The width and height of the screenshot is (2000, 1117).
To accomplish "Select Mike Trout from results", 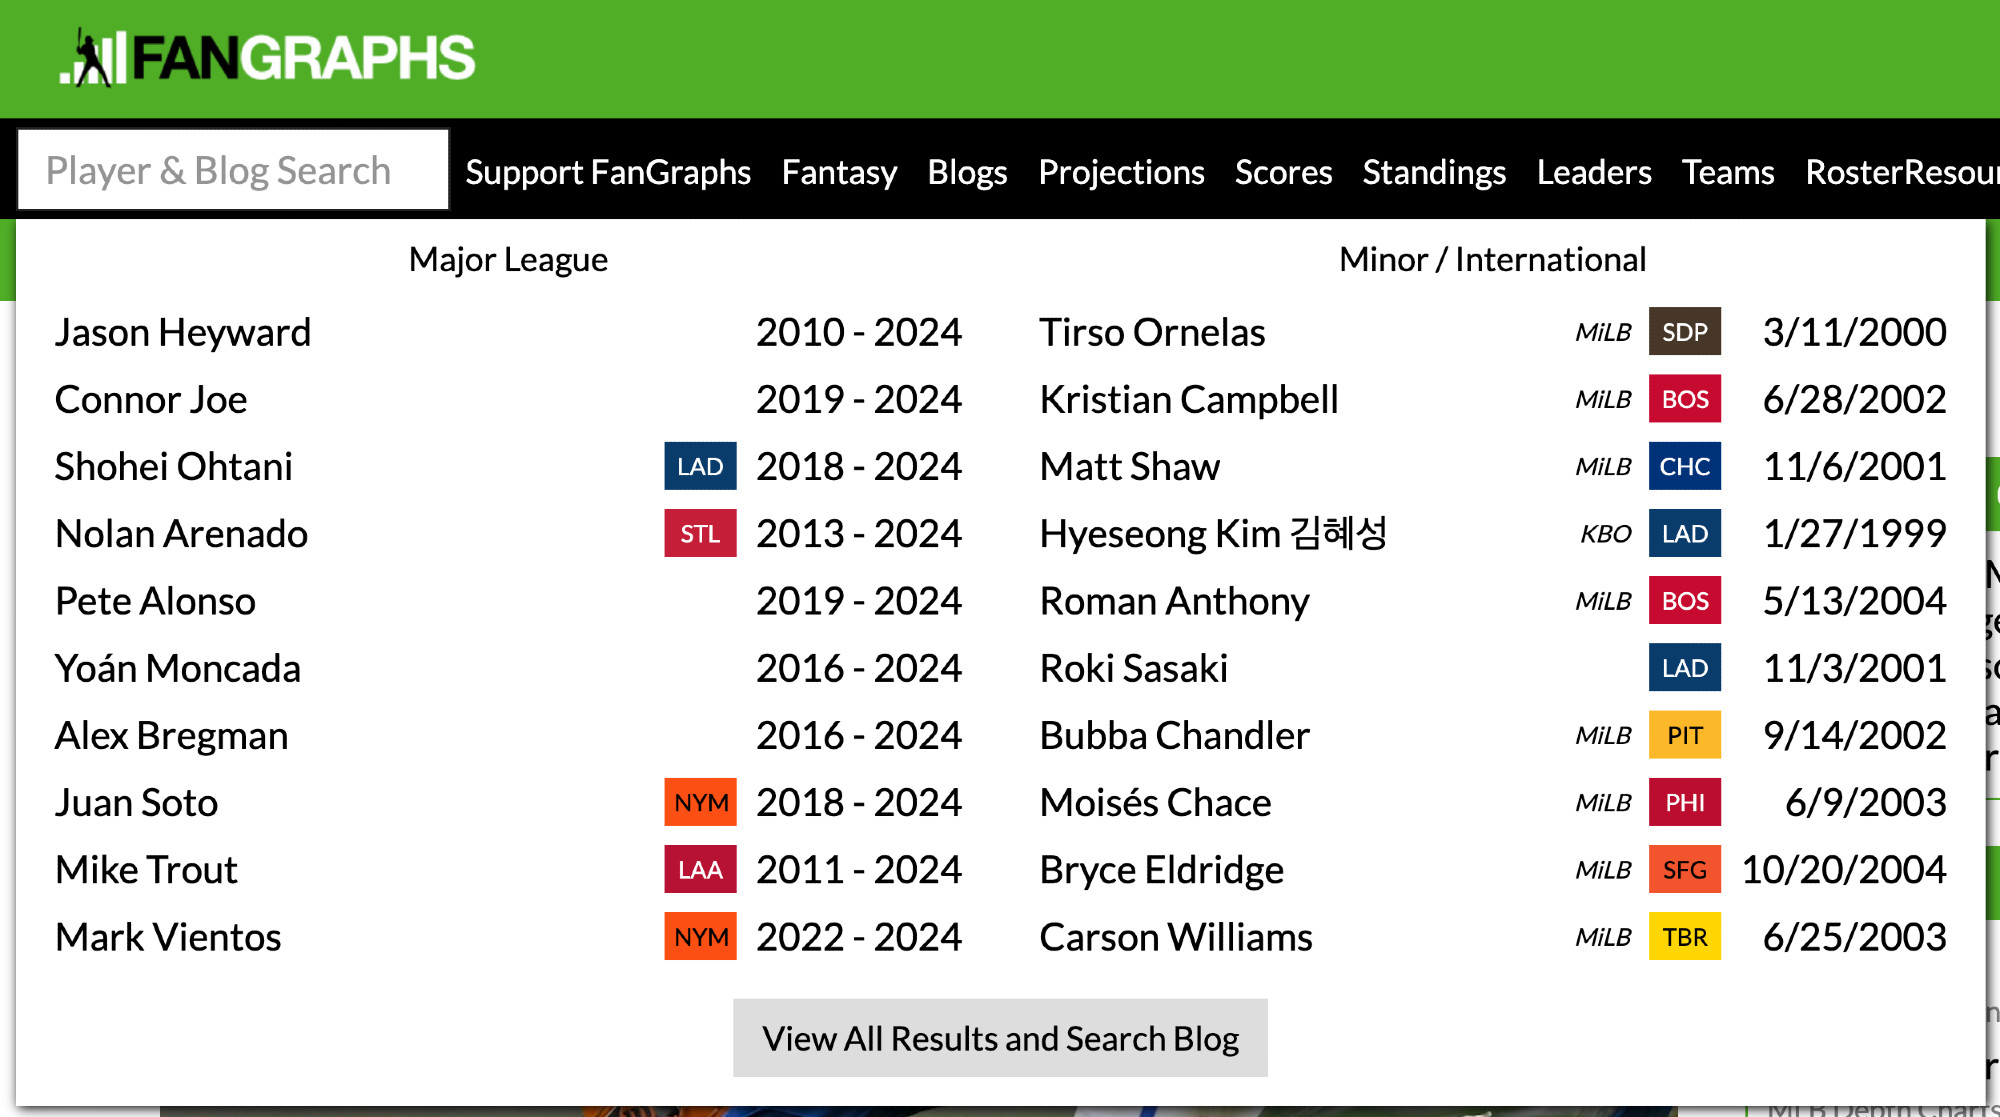I will pyautogui.click(x=146, y=869).
